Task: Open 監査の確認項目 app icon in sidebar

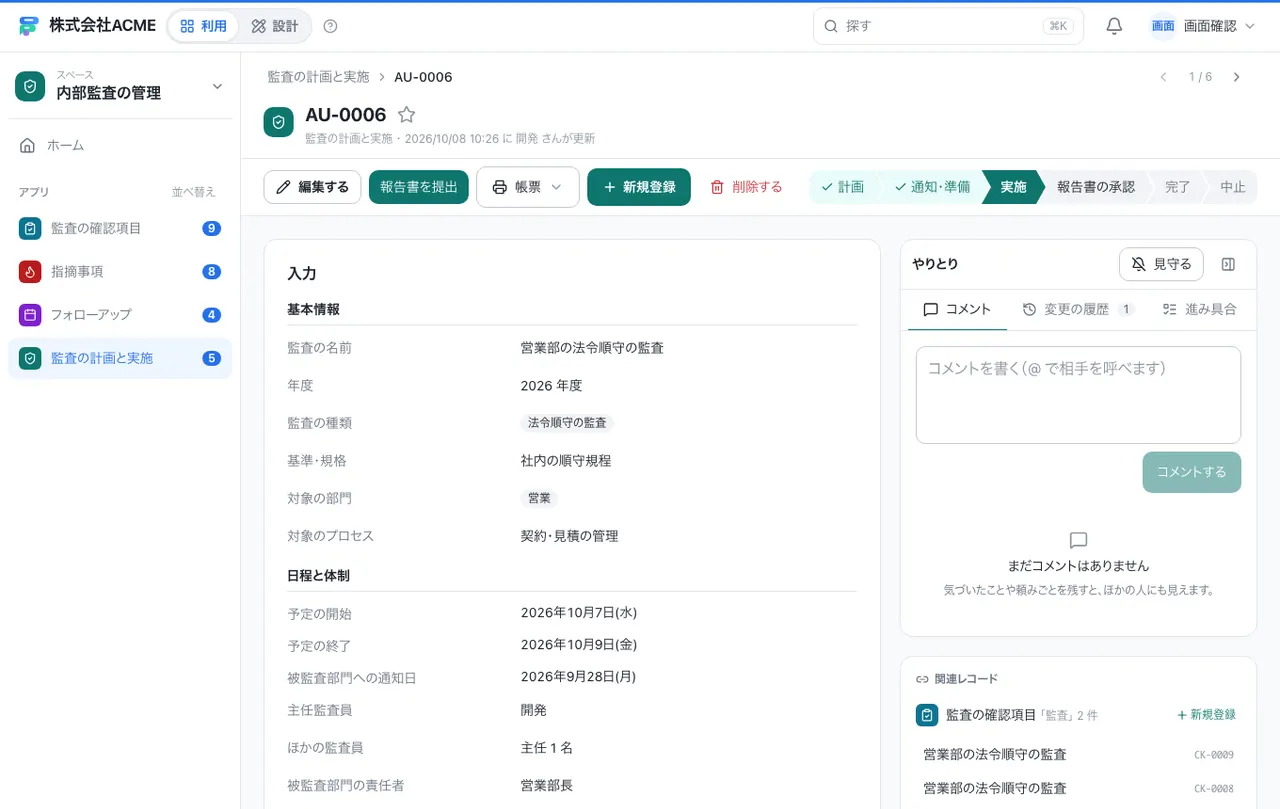Action: (x=30, y=228)
